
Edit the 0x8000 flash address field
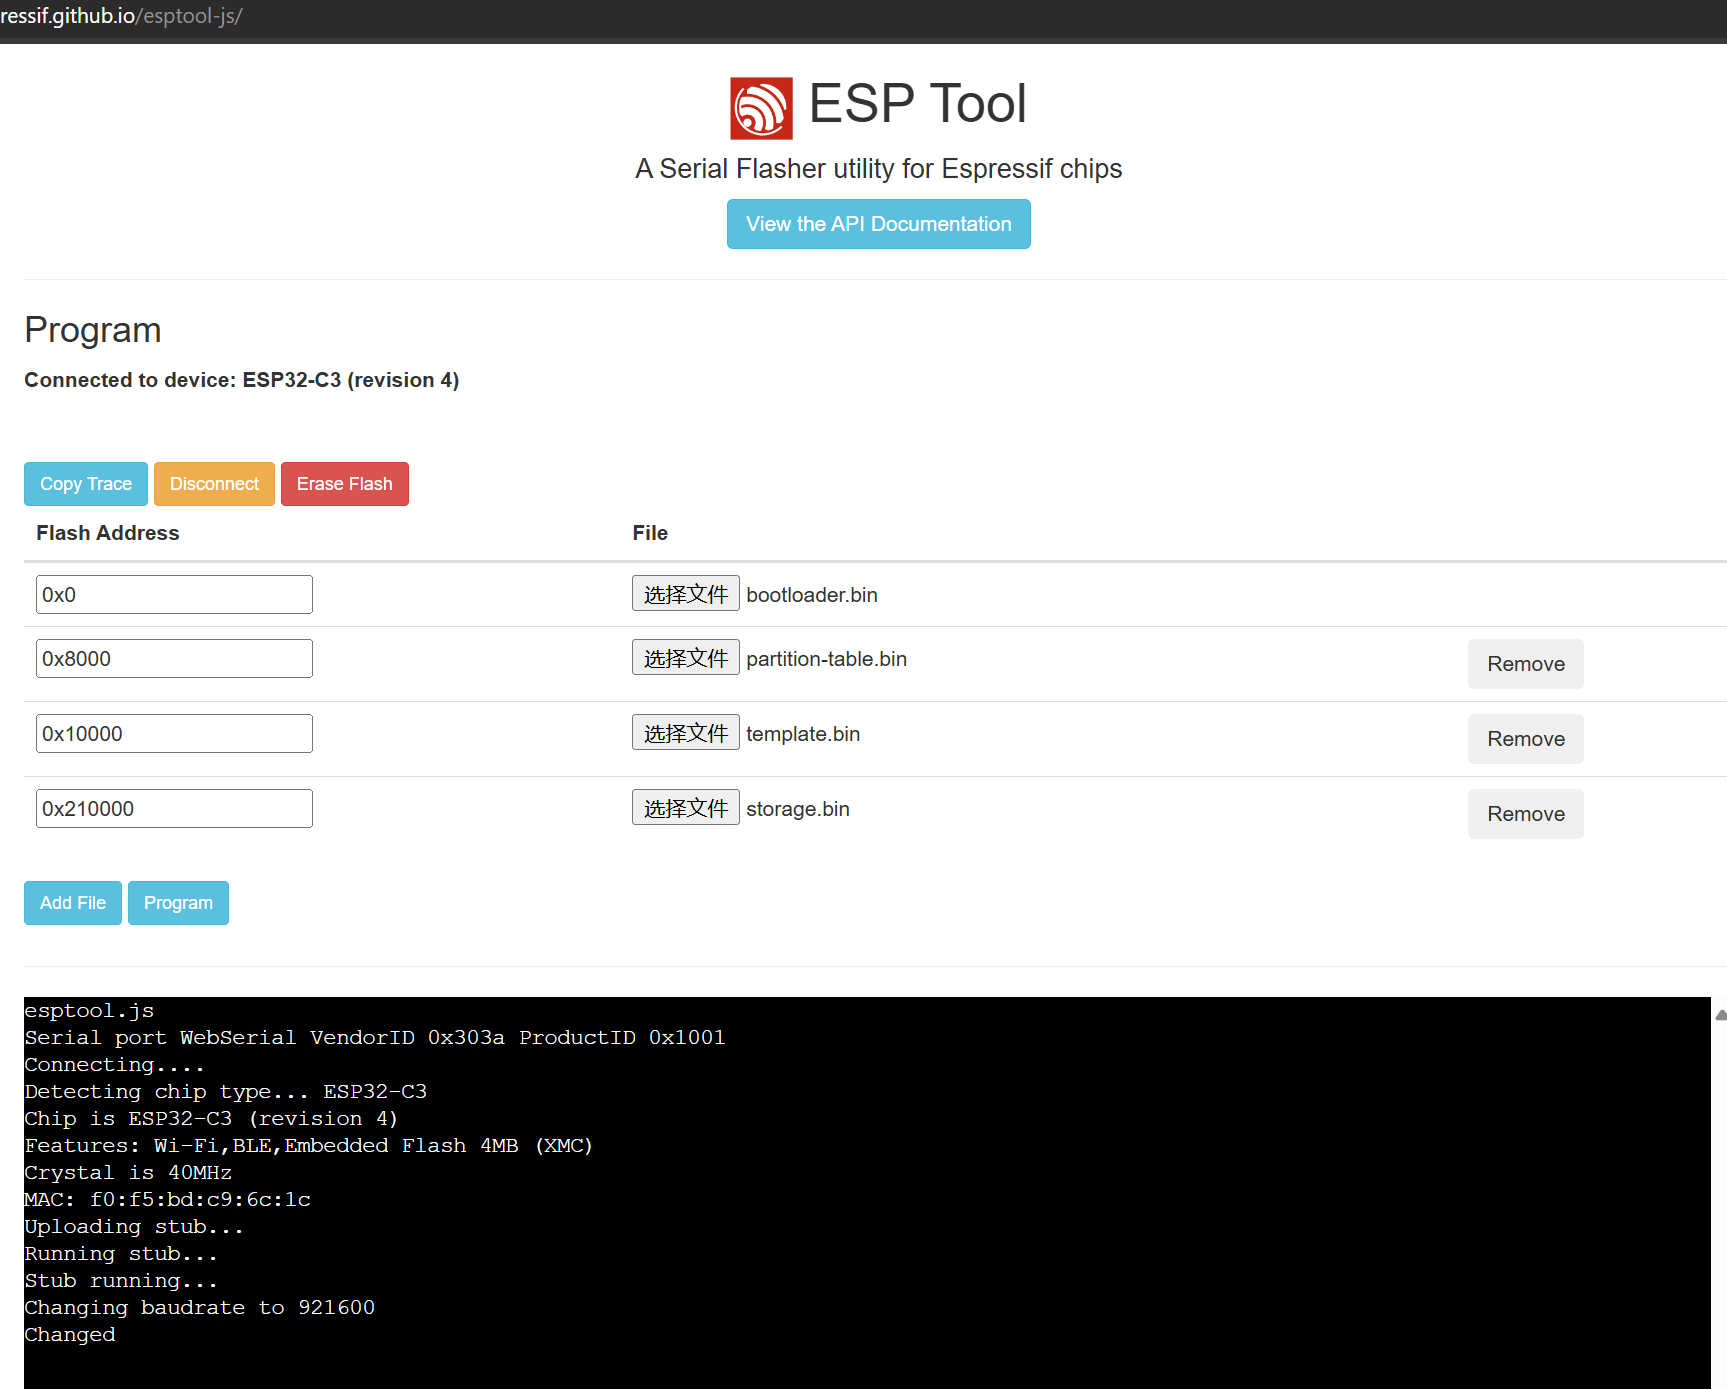pos(174,659)
